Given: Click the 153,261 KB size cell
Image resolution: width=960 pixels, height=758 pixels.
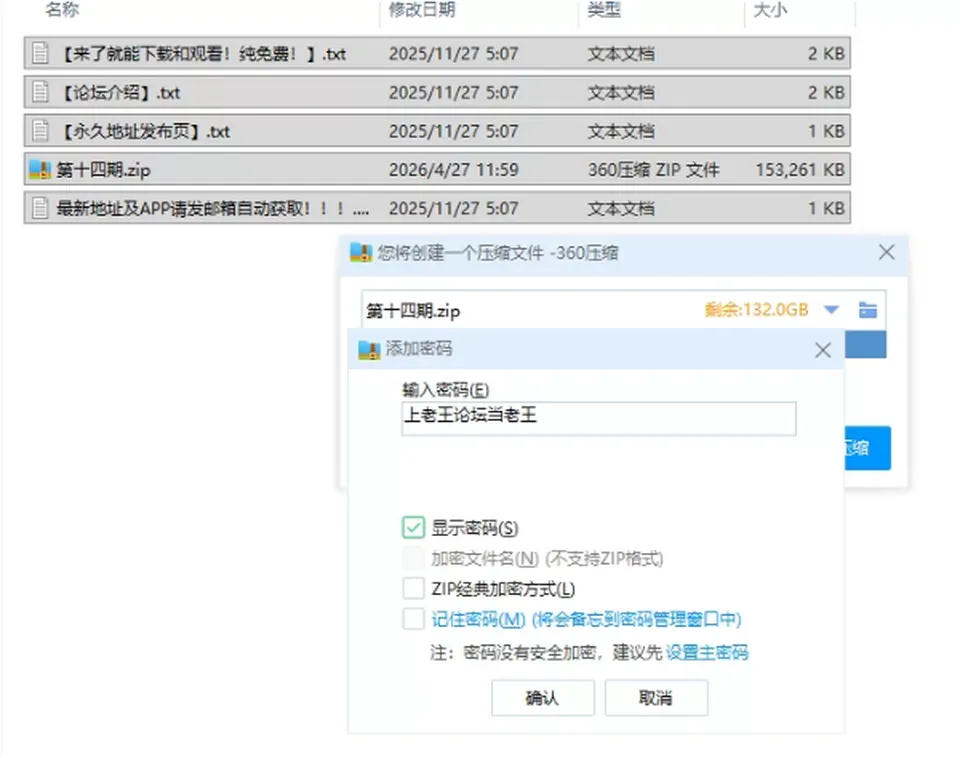Looking at the screenshot, I should pyautogui.click(x=800, y=170).
